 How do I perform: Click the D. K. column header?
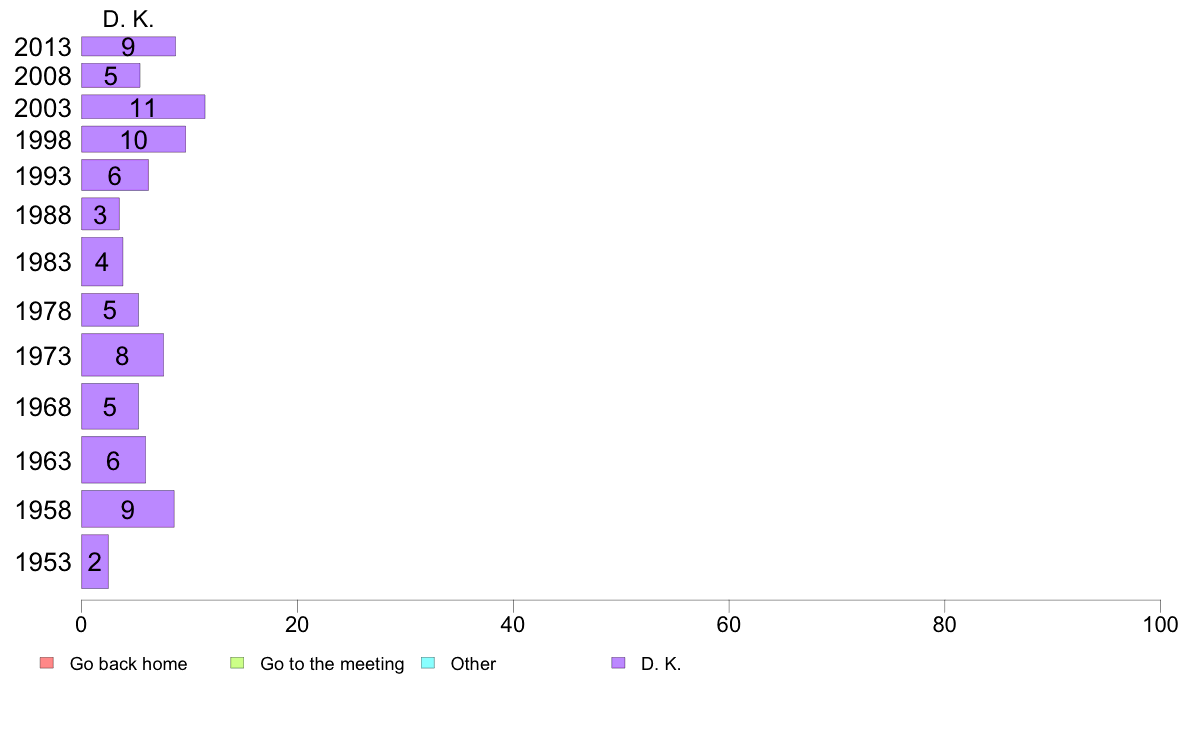pos(128,20)
